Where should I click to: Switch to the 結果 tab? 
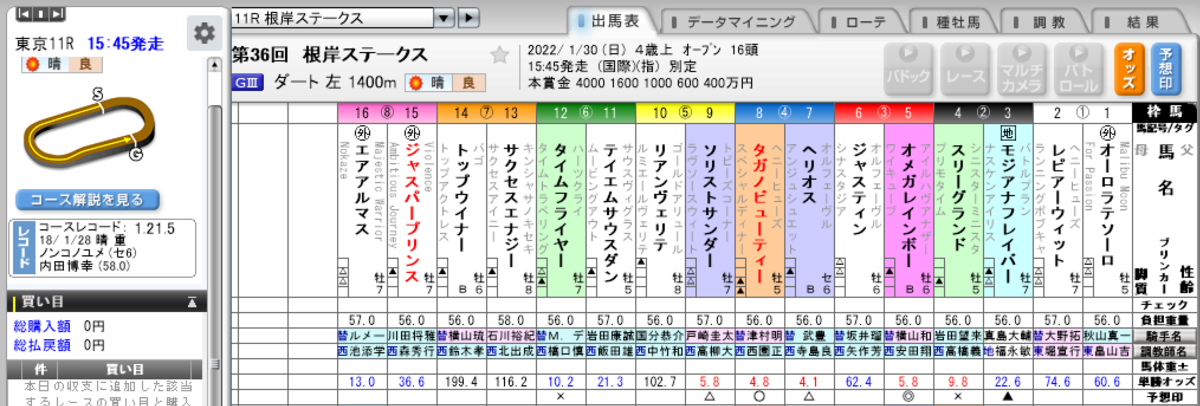(x=1140, y=21)
